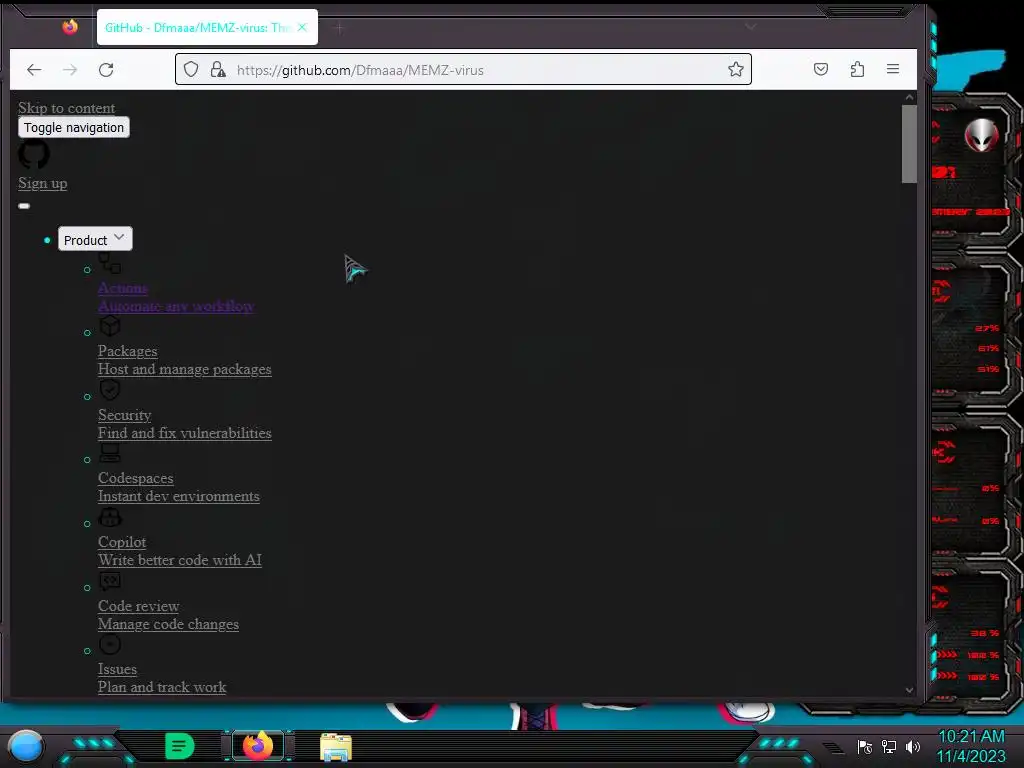Click the Alienware head desktop gadget
This screenshot has height=768, width=1024.
[982, 135]
